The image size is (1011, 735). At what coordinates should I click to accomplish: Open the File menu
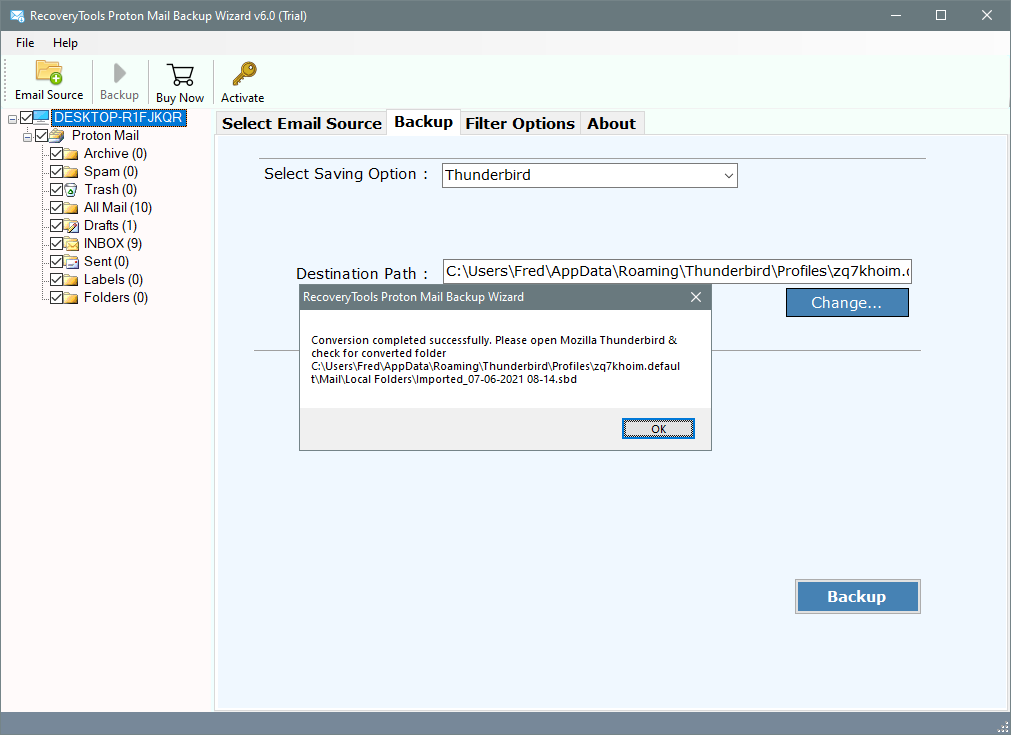(x=25, y=43)
